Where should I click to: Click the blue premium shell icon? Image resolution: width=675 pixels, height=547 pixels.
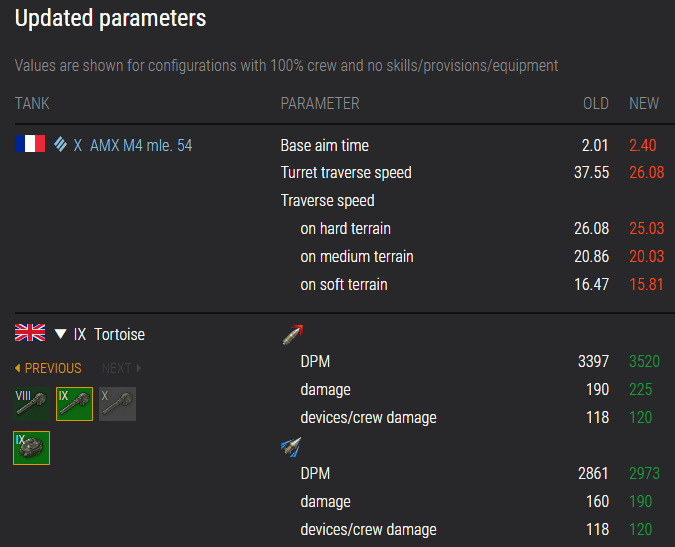[x=291, y=447]
